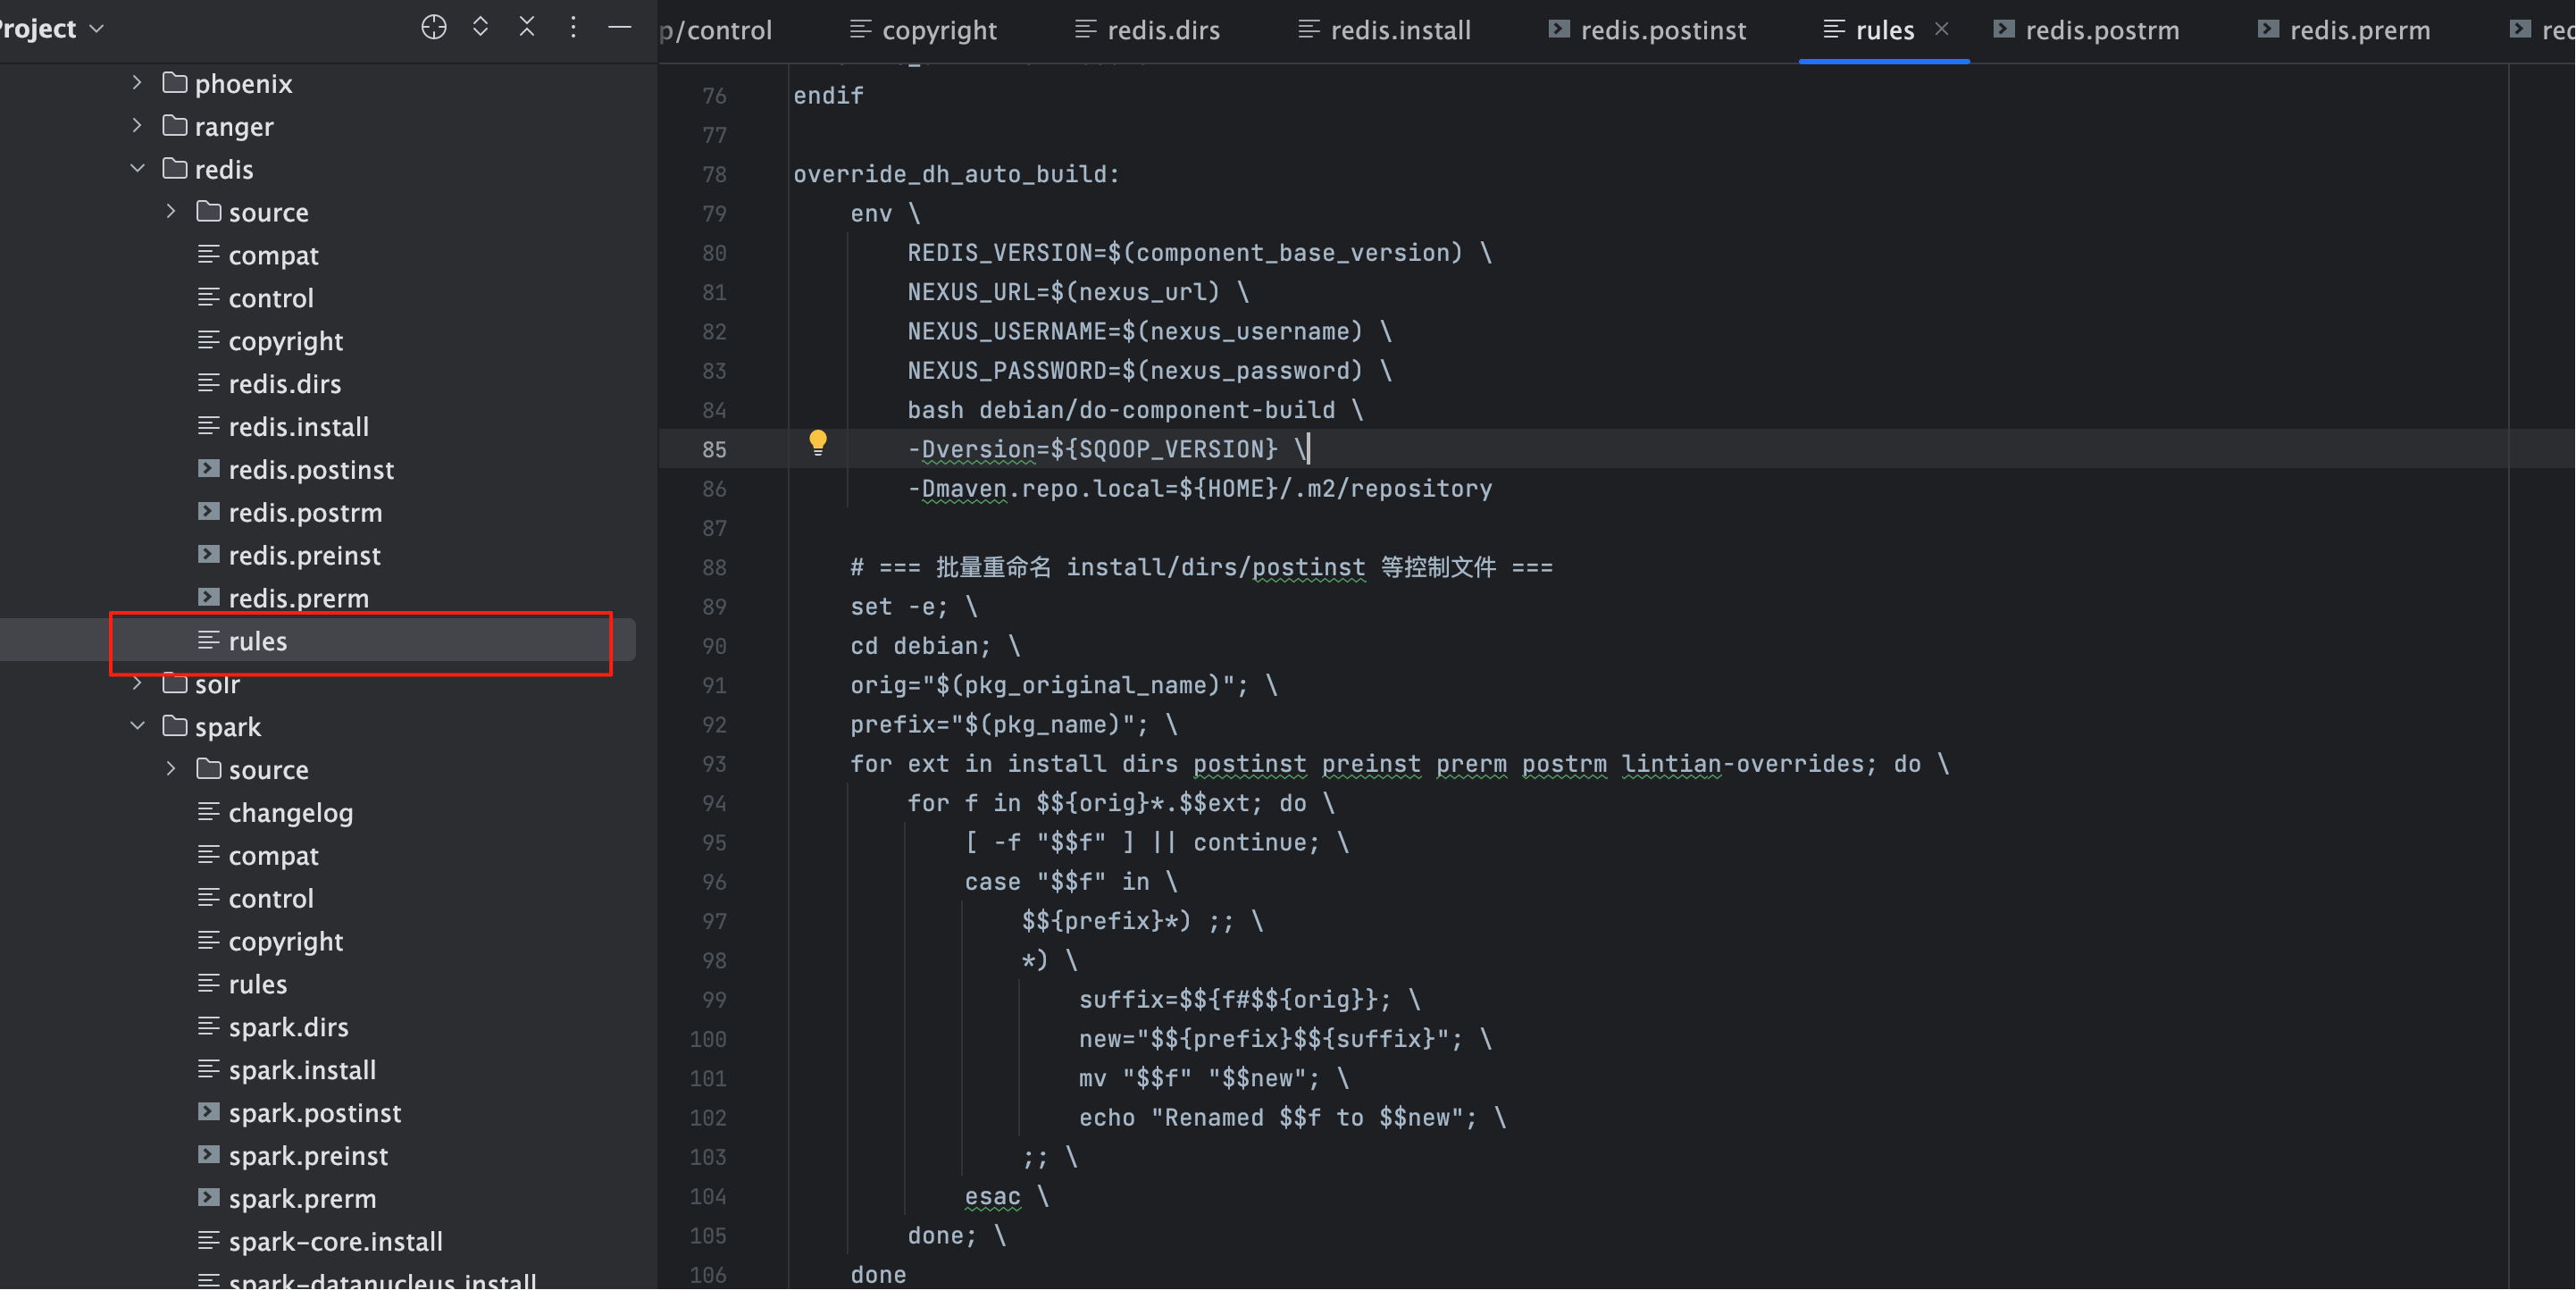
Task: Click the Expand Selected icon in Project panel
Action: point(480,27)
